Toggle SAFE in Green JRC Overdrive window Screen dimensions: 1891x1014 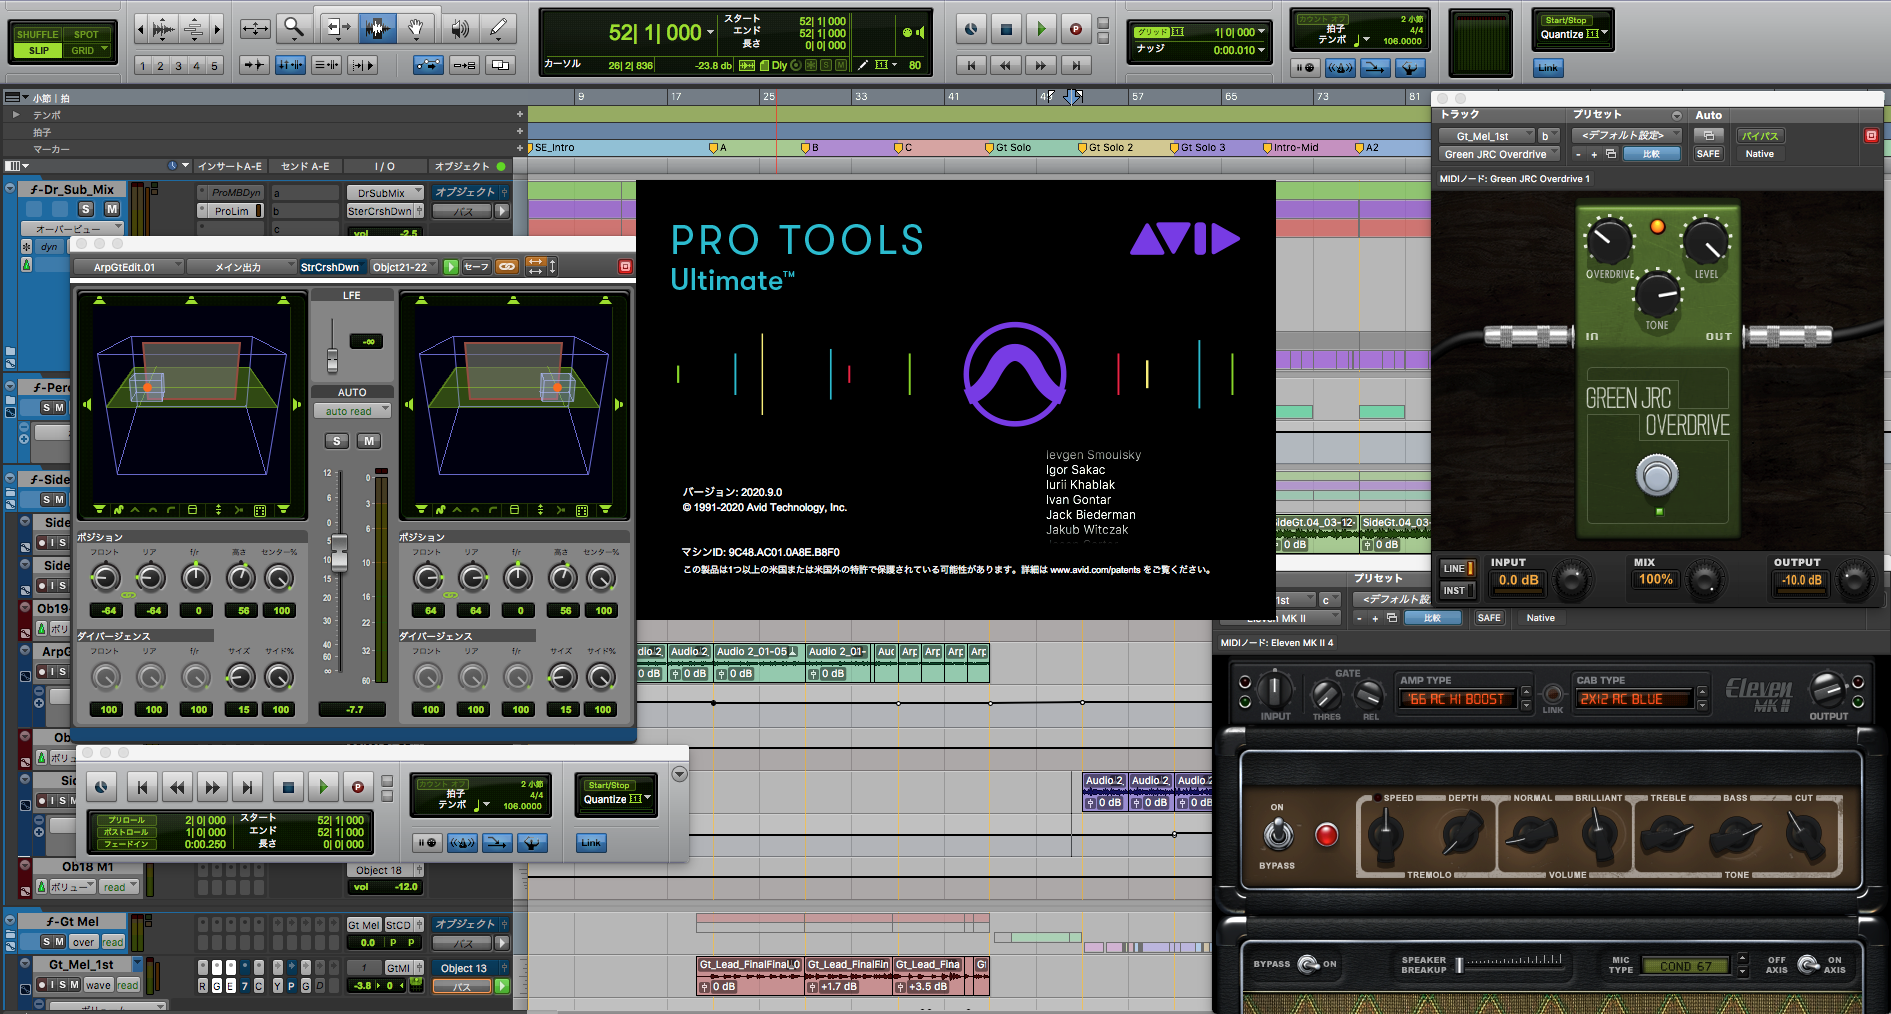tap(1708, 154)
